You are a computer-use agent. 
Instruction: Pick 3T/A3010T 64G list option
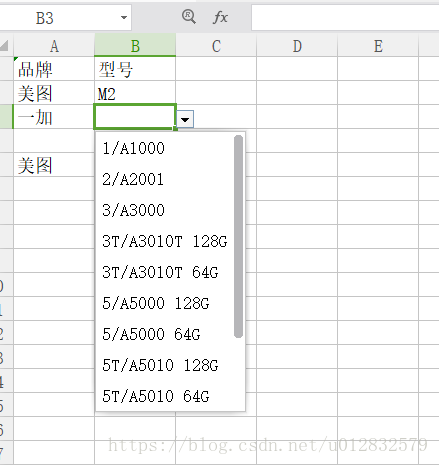165,272
